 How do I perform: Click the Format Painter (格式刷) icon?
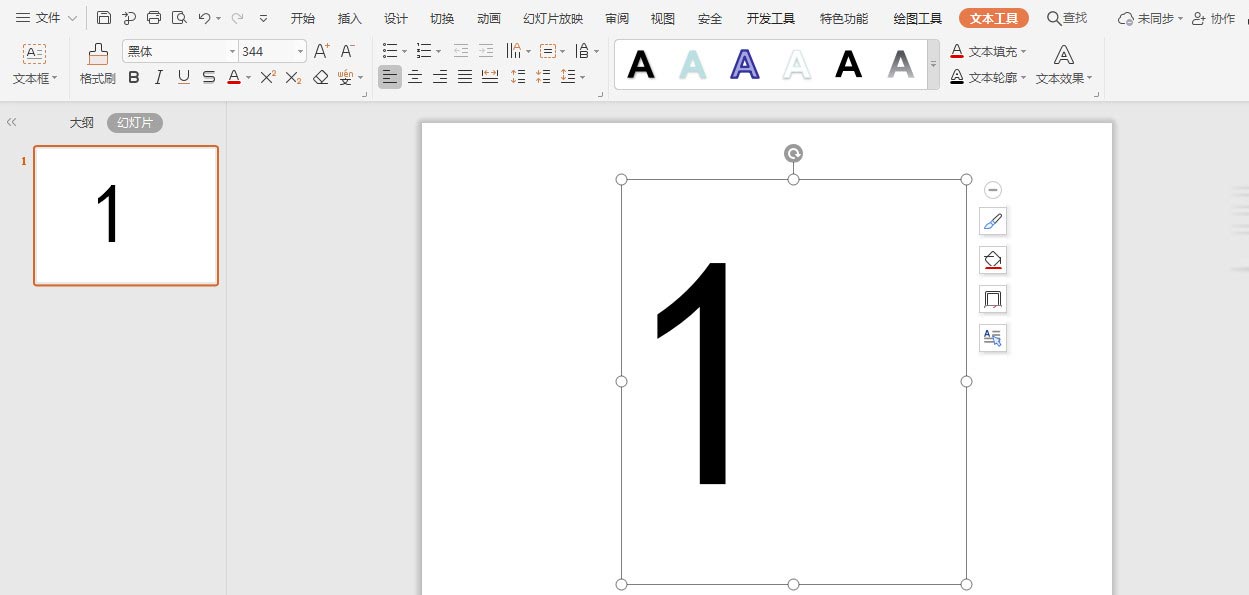coord(97,54)
